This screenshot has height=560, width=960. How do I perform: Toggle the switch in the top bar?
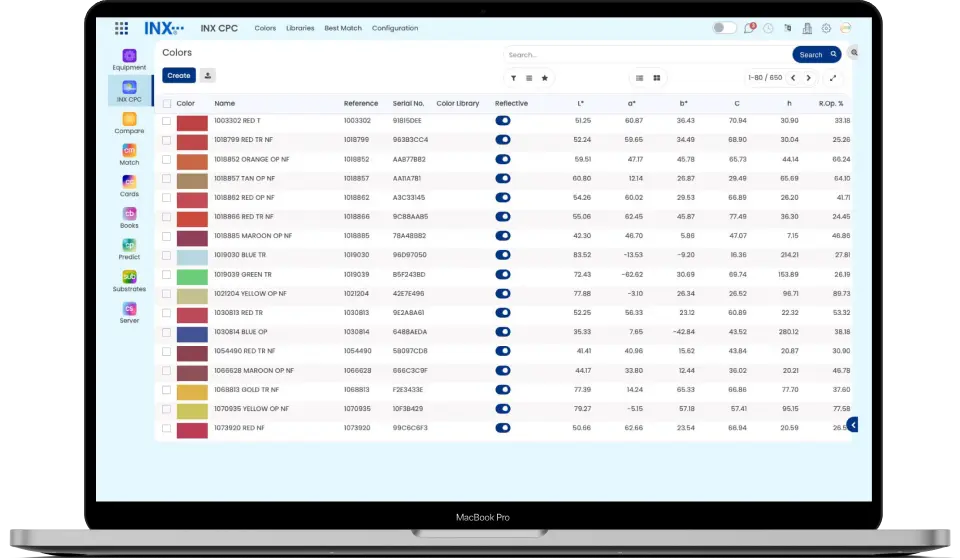point(724,28)
